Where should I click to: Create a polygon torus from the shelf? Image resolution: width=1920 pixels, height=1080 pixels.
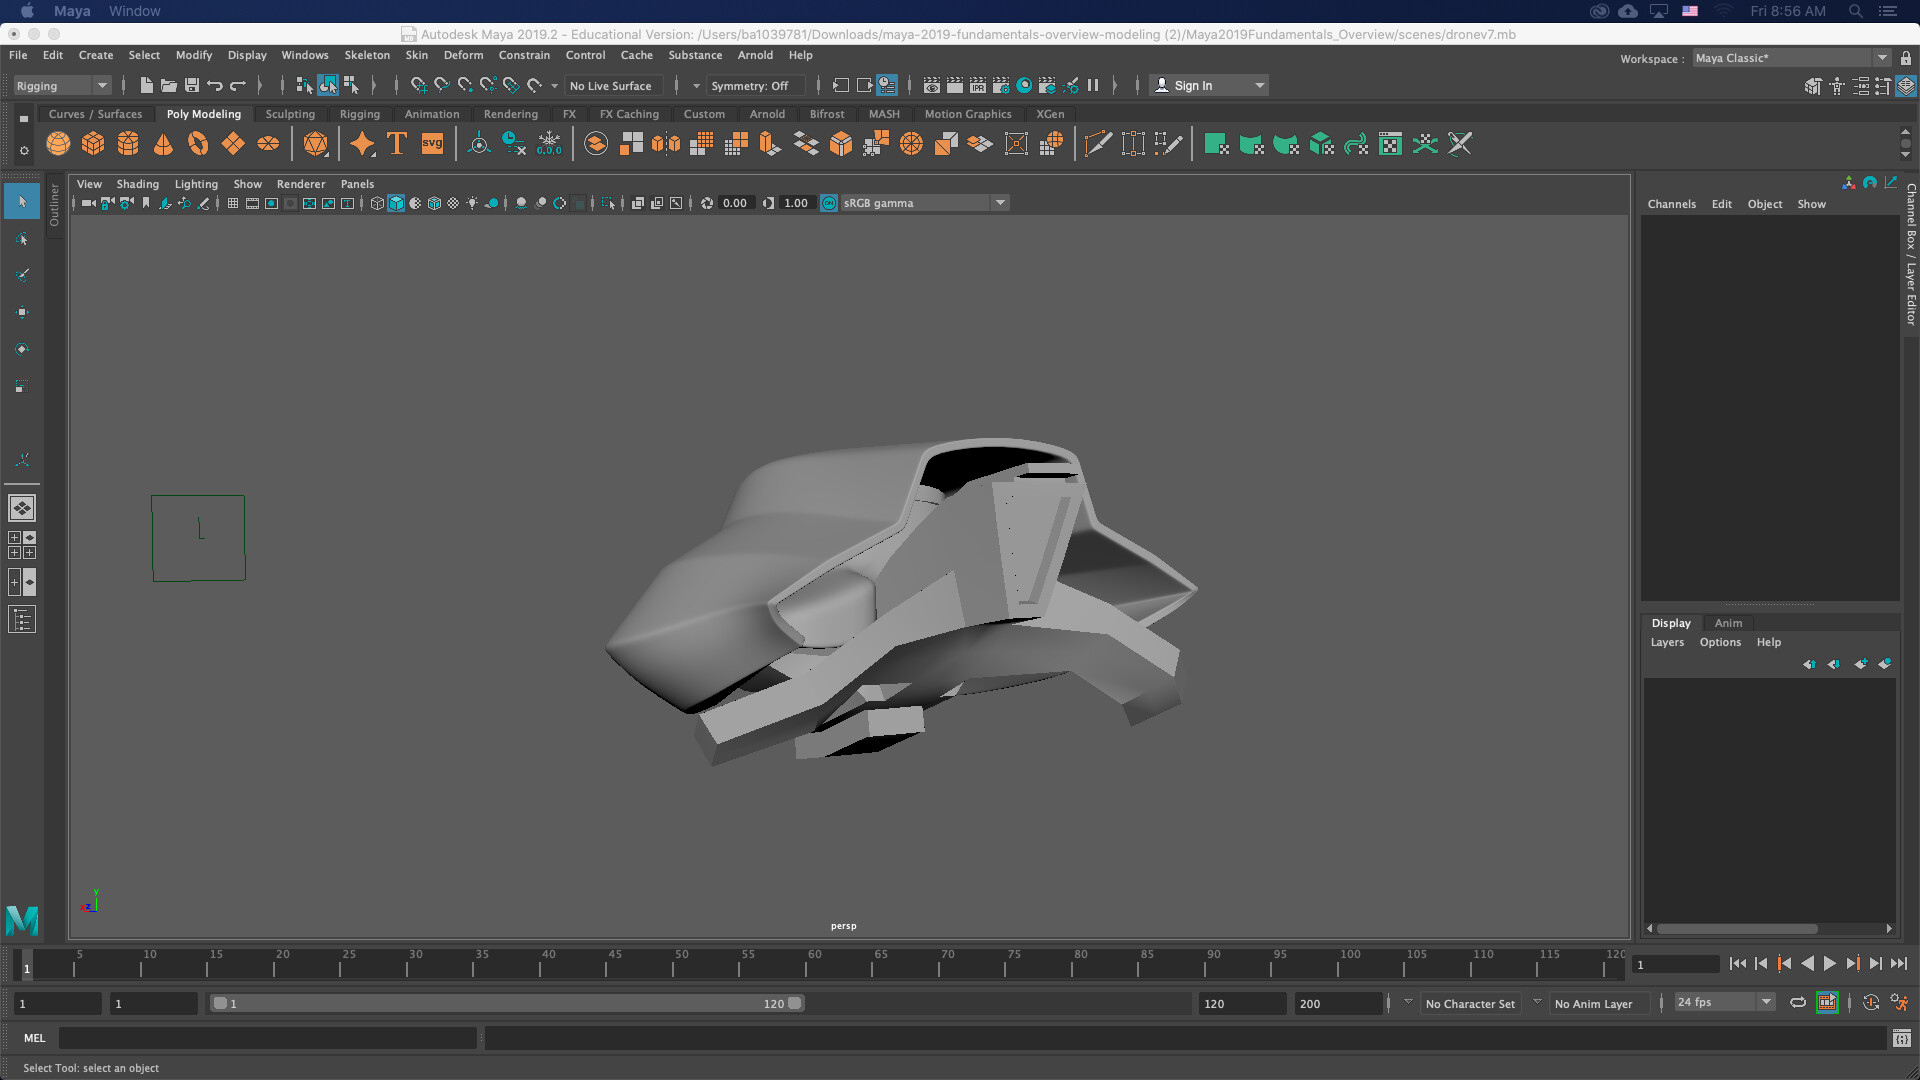[197, 143]
